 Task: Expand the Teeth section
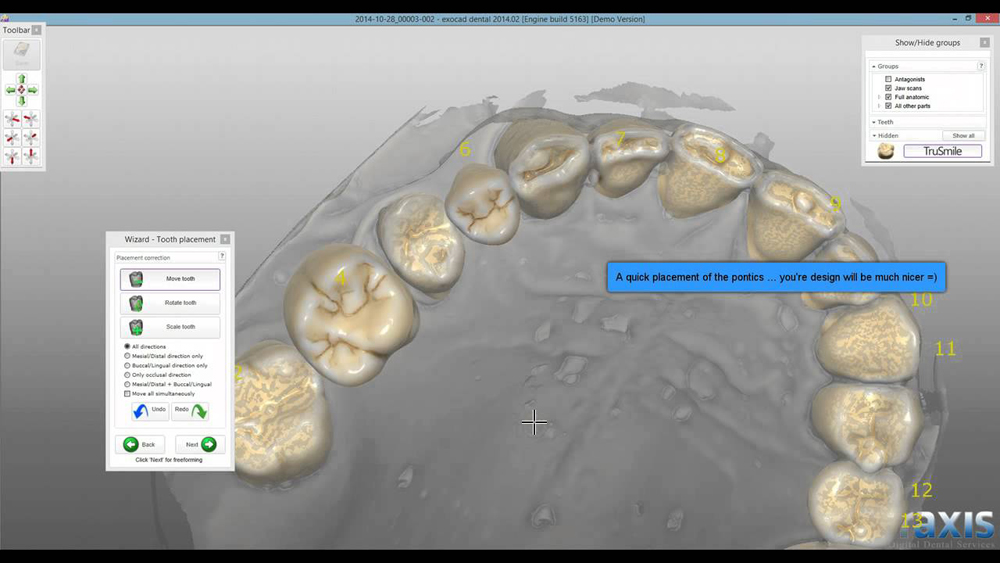[x=874, y=122]
